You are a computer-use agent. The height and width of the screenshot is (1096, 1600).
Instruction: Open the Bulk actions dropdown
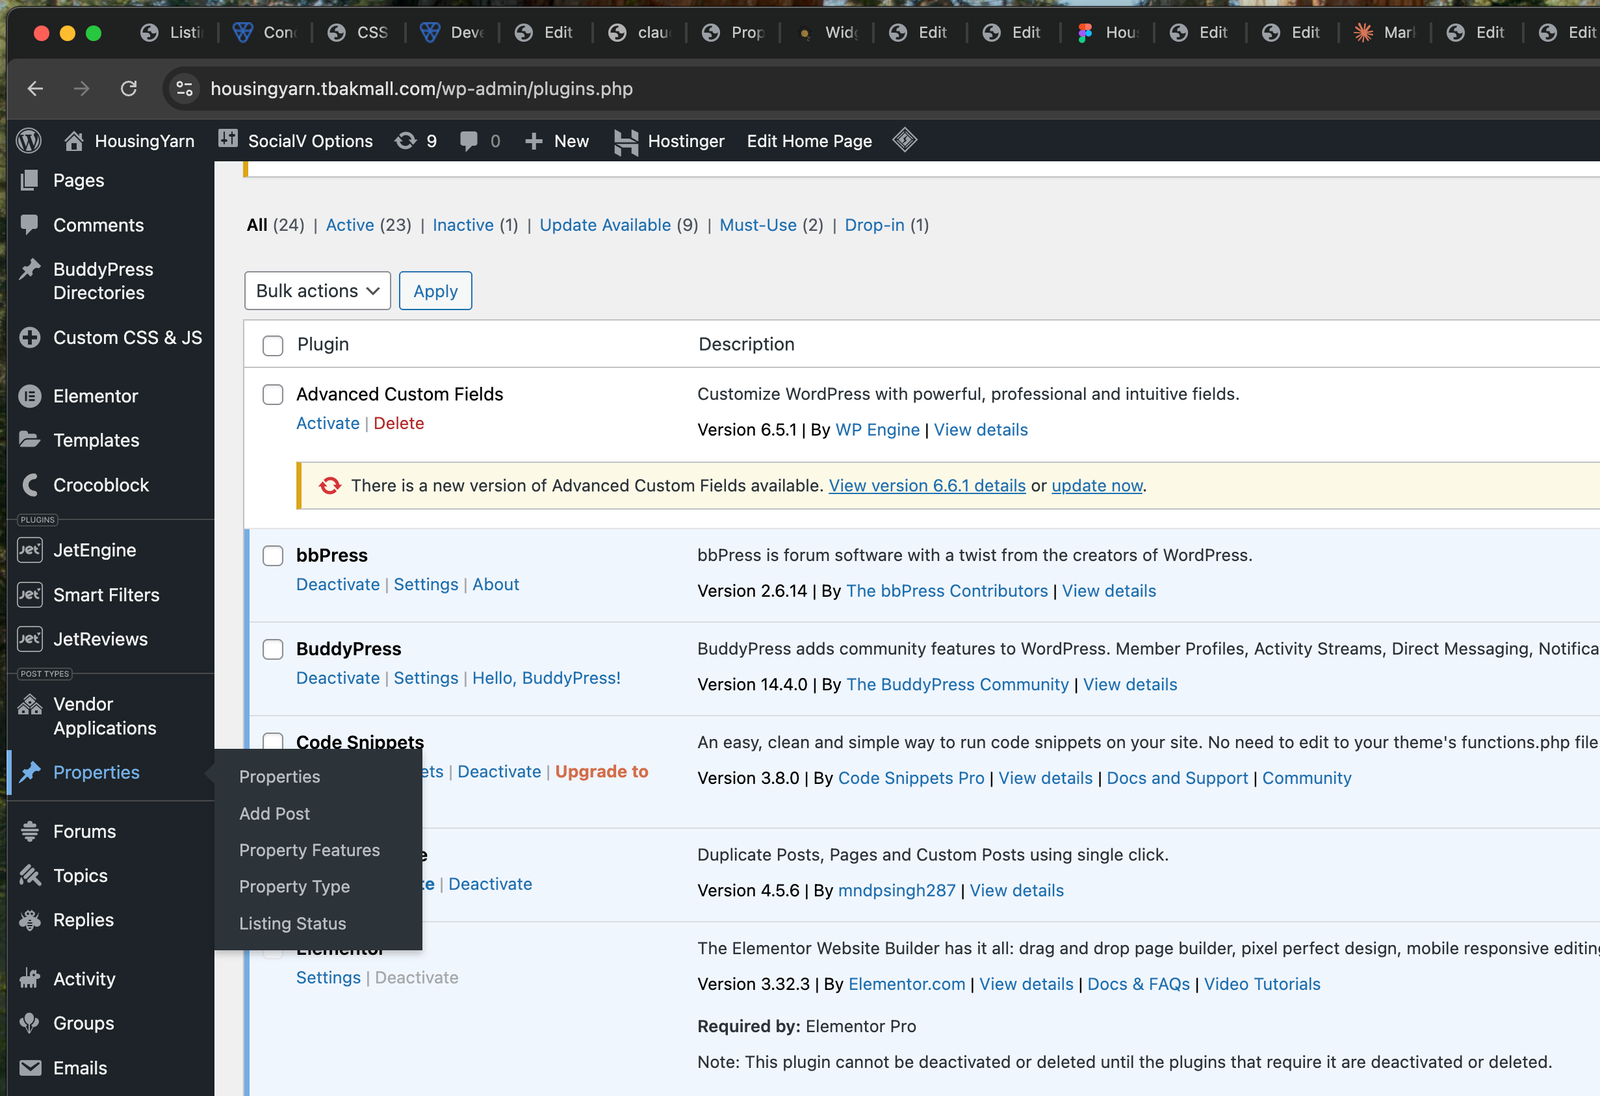tap(317, 291)
